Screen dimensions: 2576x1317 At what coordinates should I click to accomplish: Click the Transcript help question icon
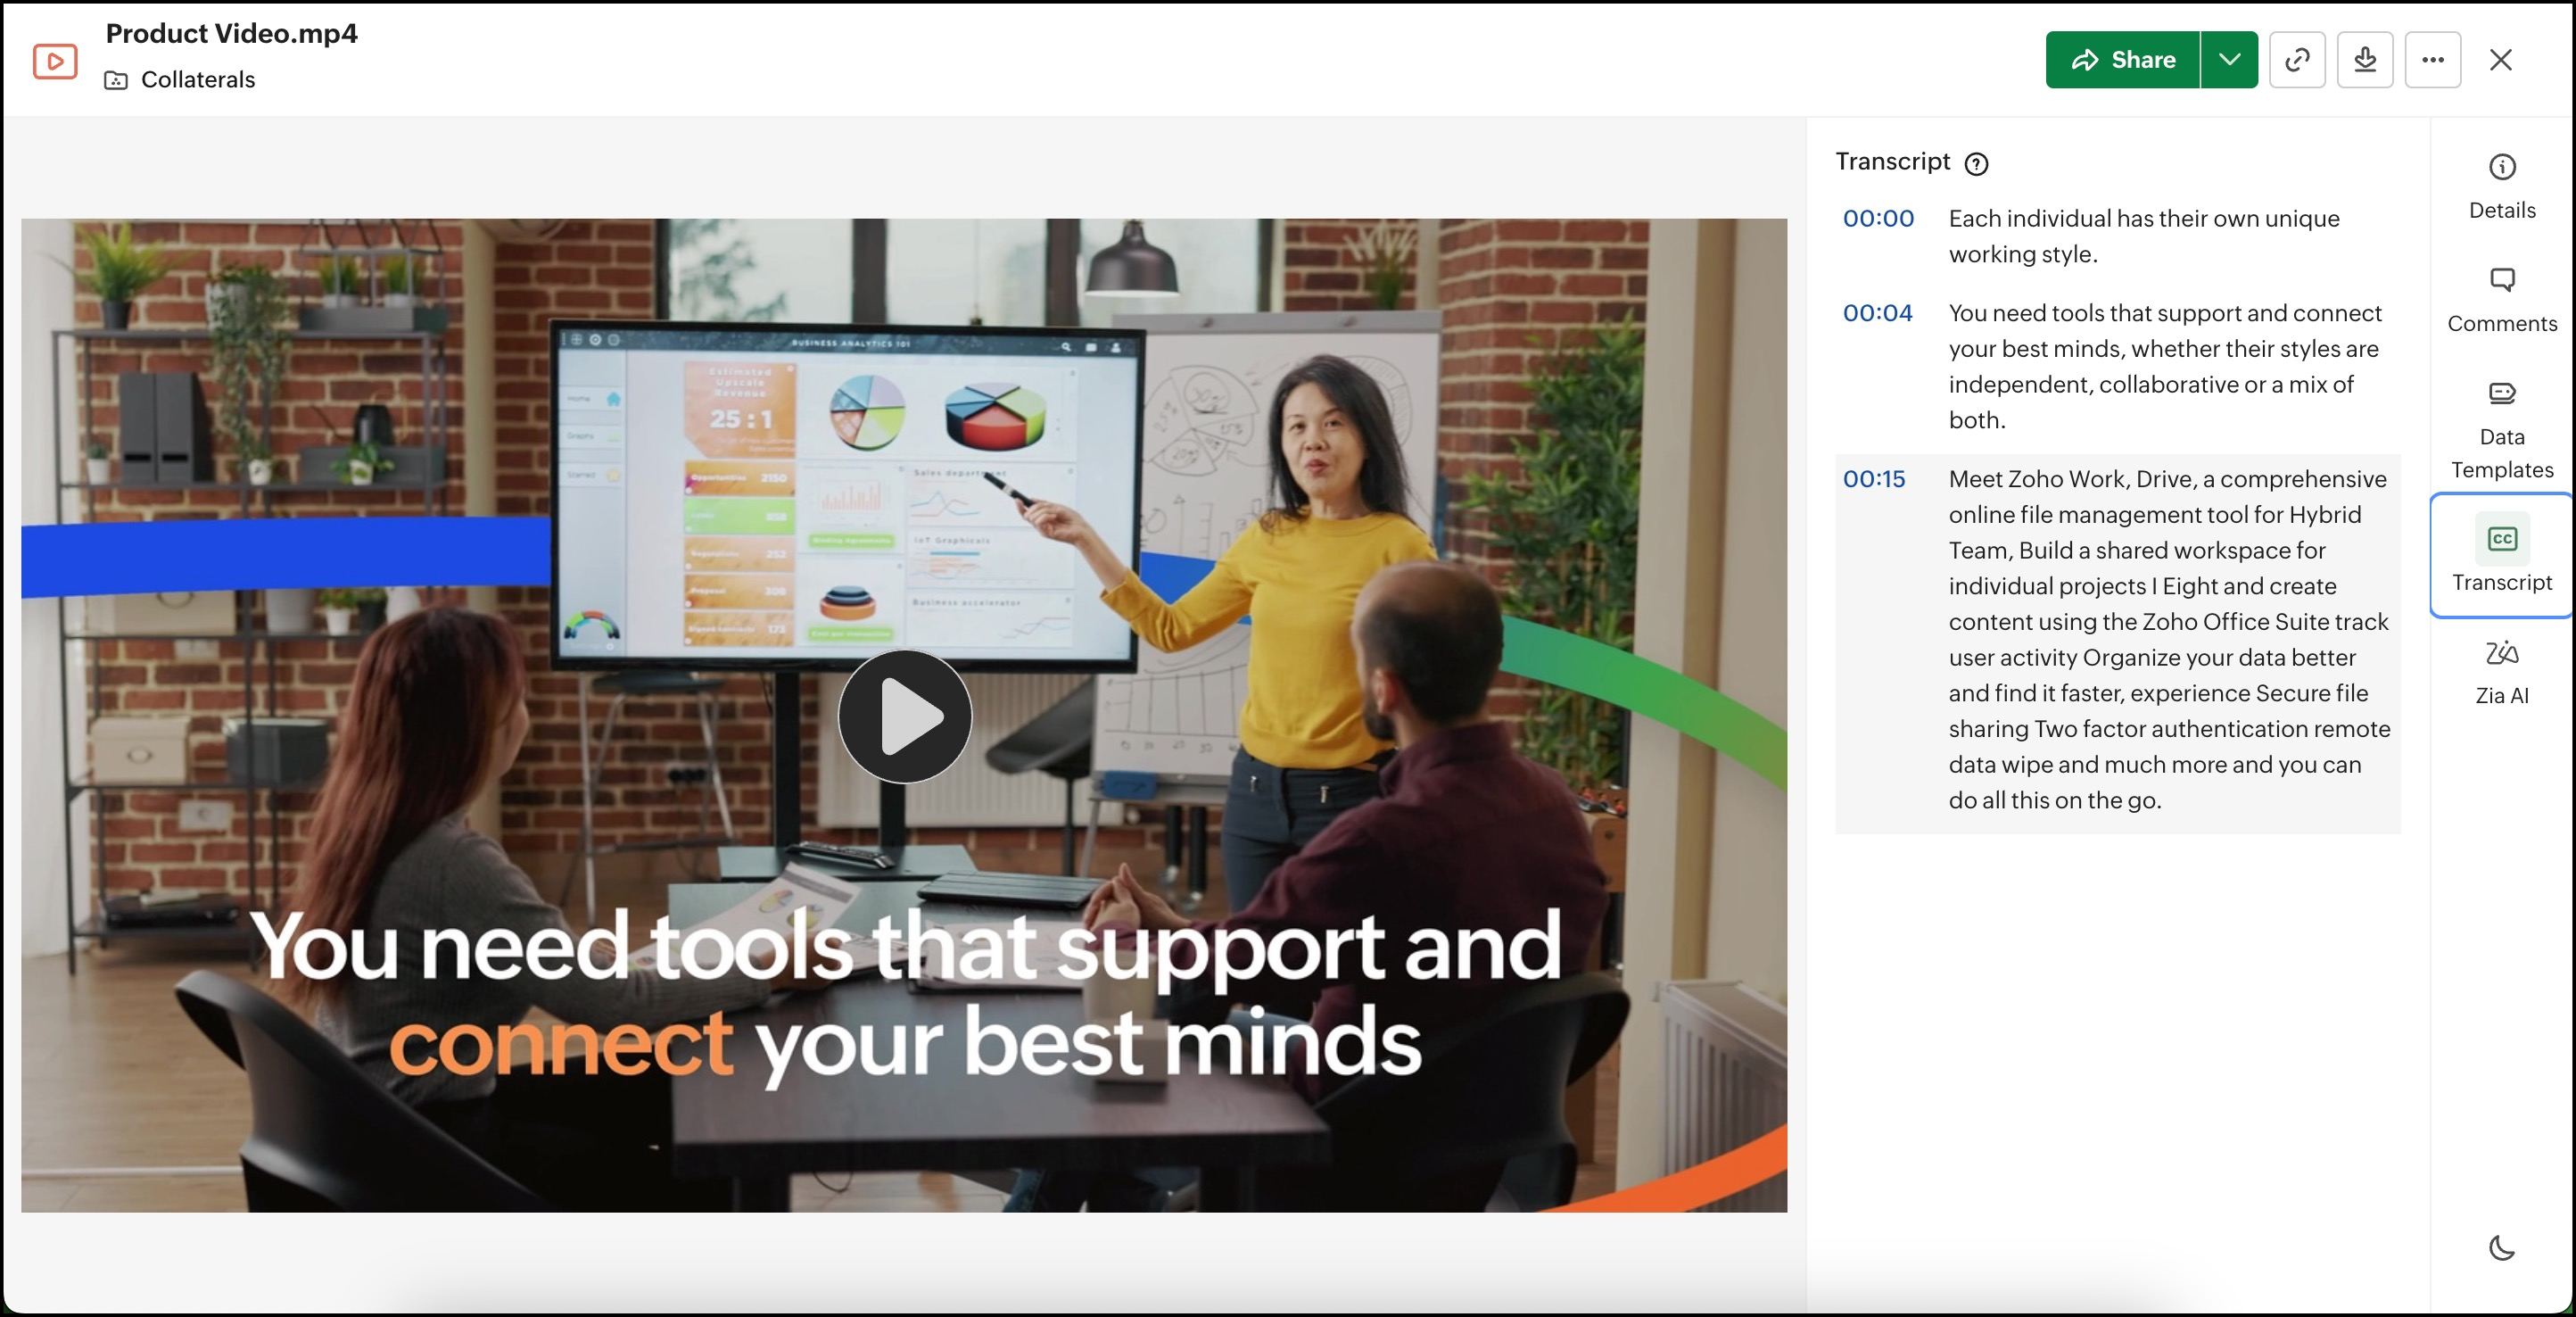click(1976, 164)
